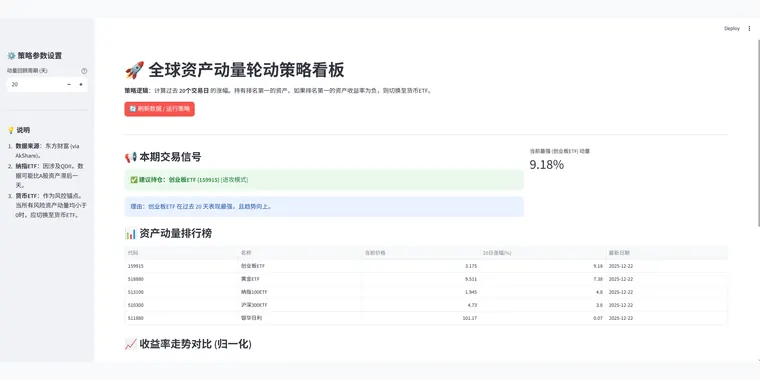This screenshot has height=380, width=760.
Task: Focus the lookback days input showing 20
Action: click(35, 84)
